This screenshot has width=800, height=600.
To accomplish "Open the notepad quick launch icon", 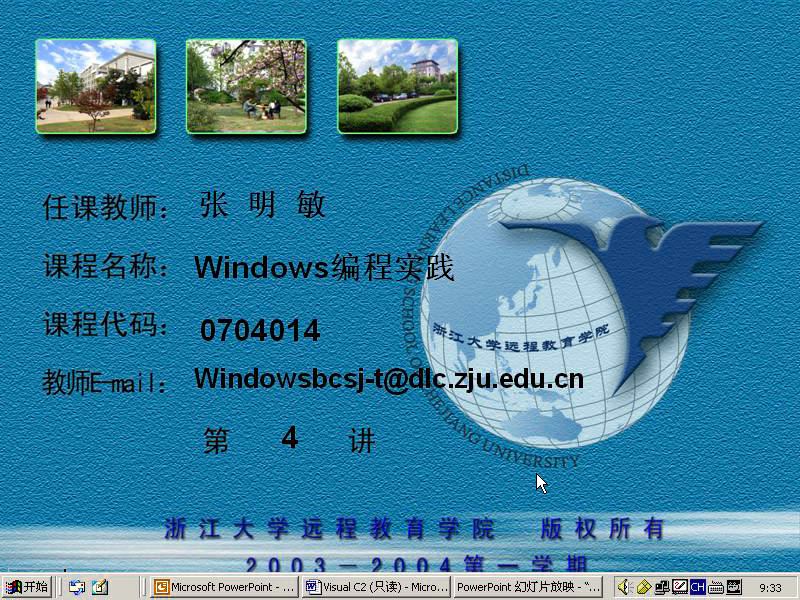I will click(100, 587).
